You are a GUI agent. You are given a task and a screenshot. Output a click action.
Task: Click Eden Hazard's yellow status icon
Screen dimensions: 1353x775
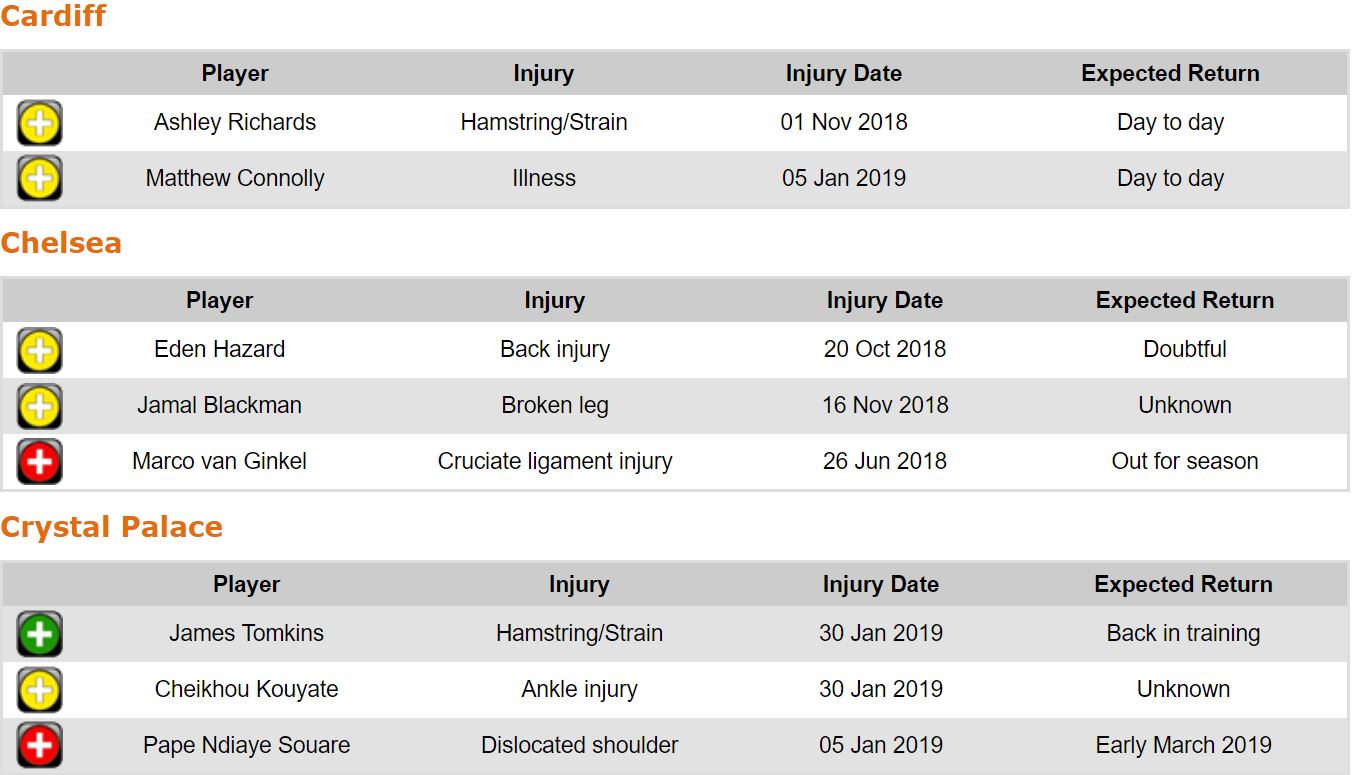[x=40, y=350]
